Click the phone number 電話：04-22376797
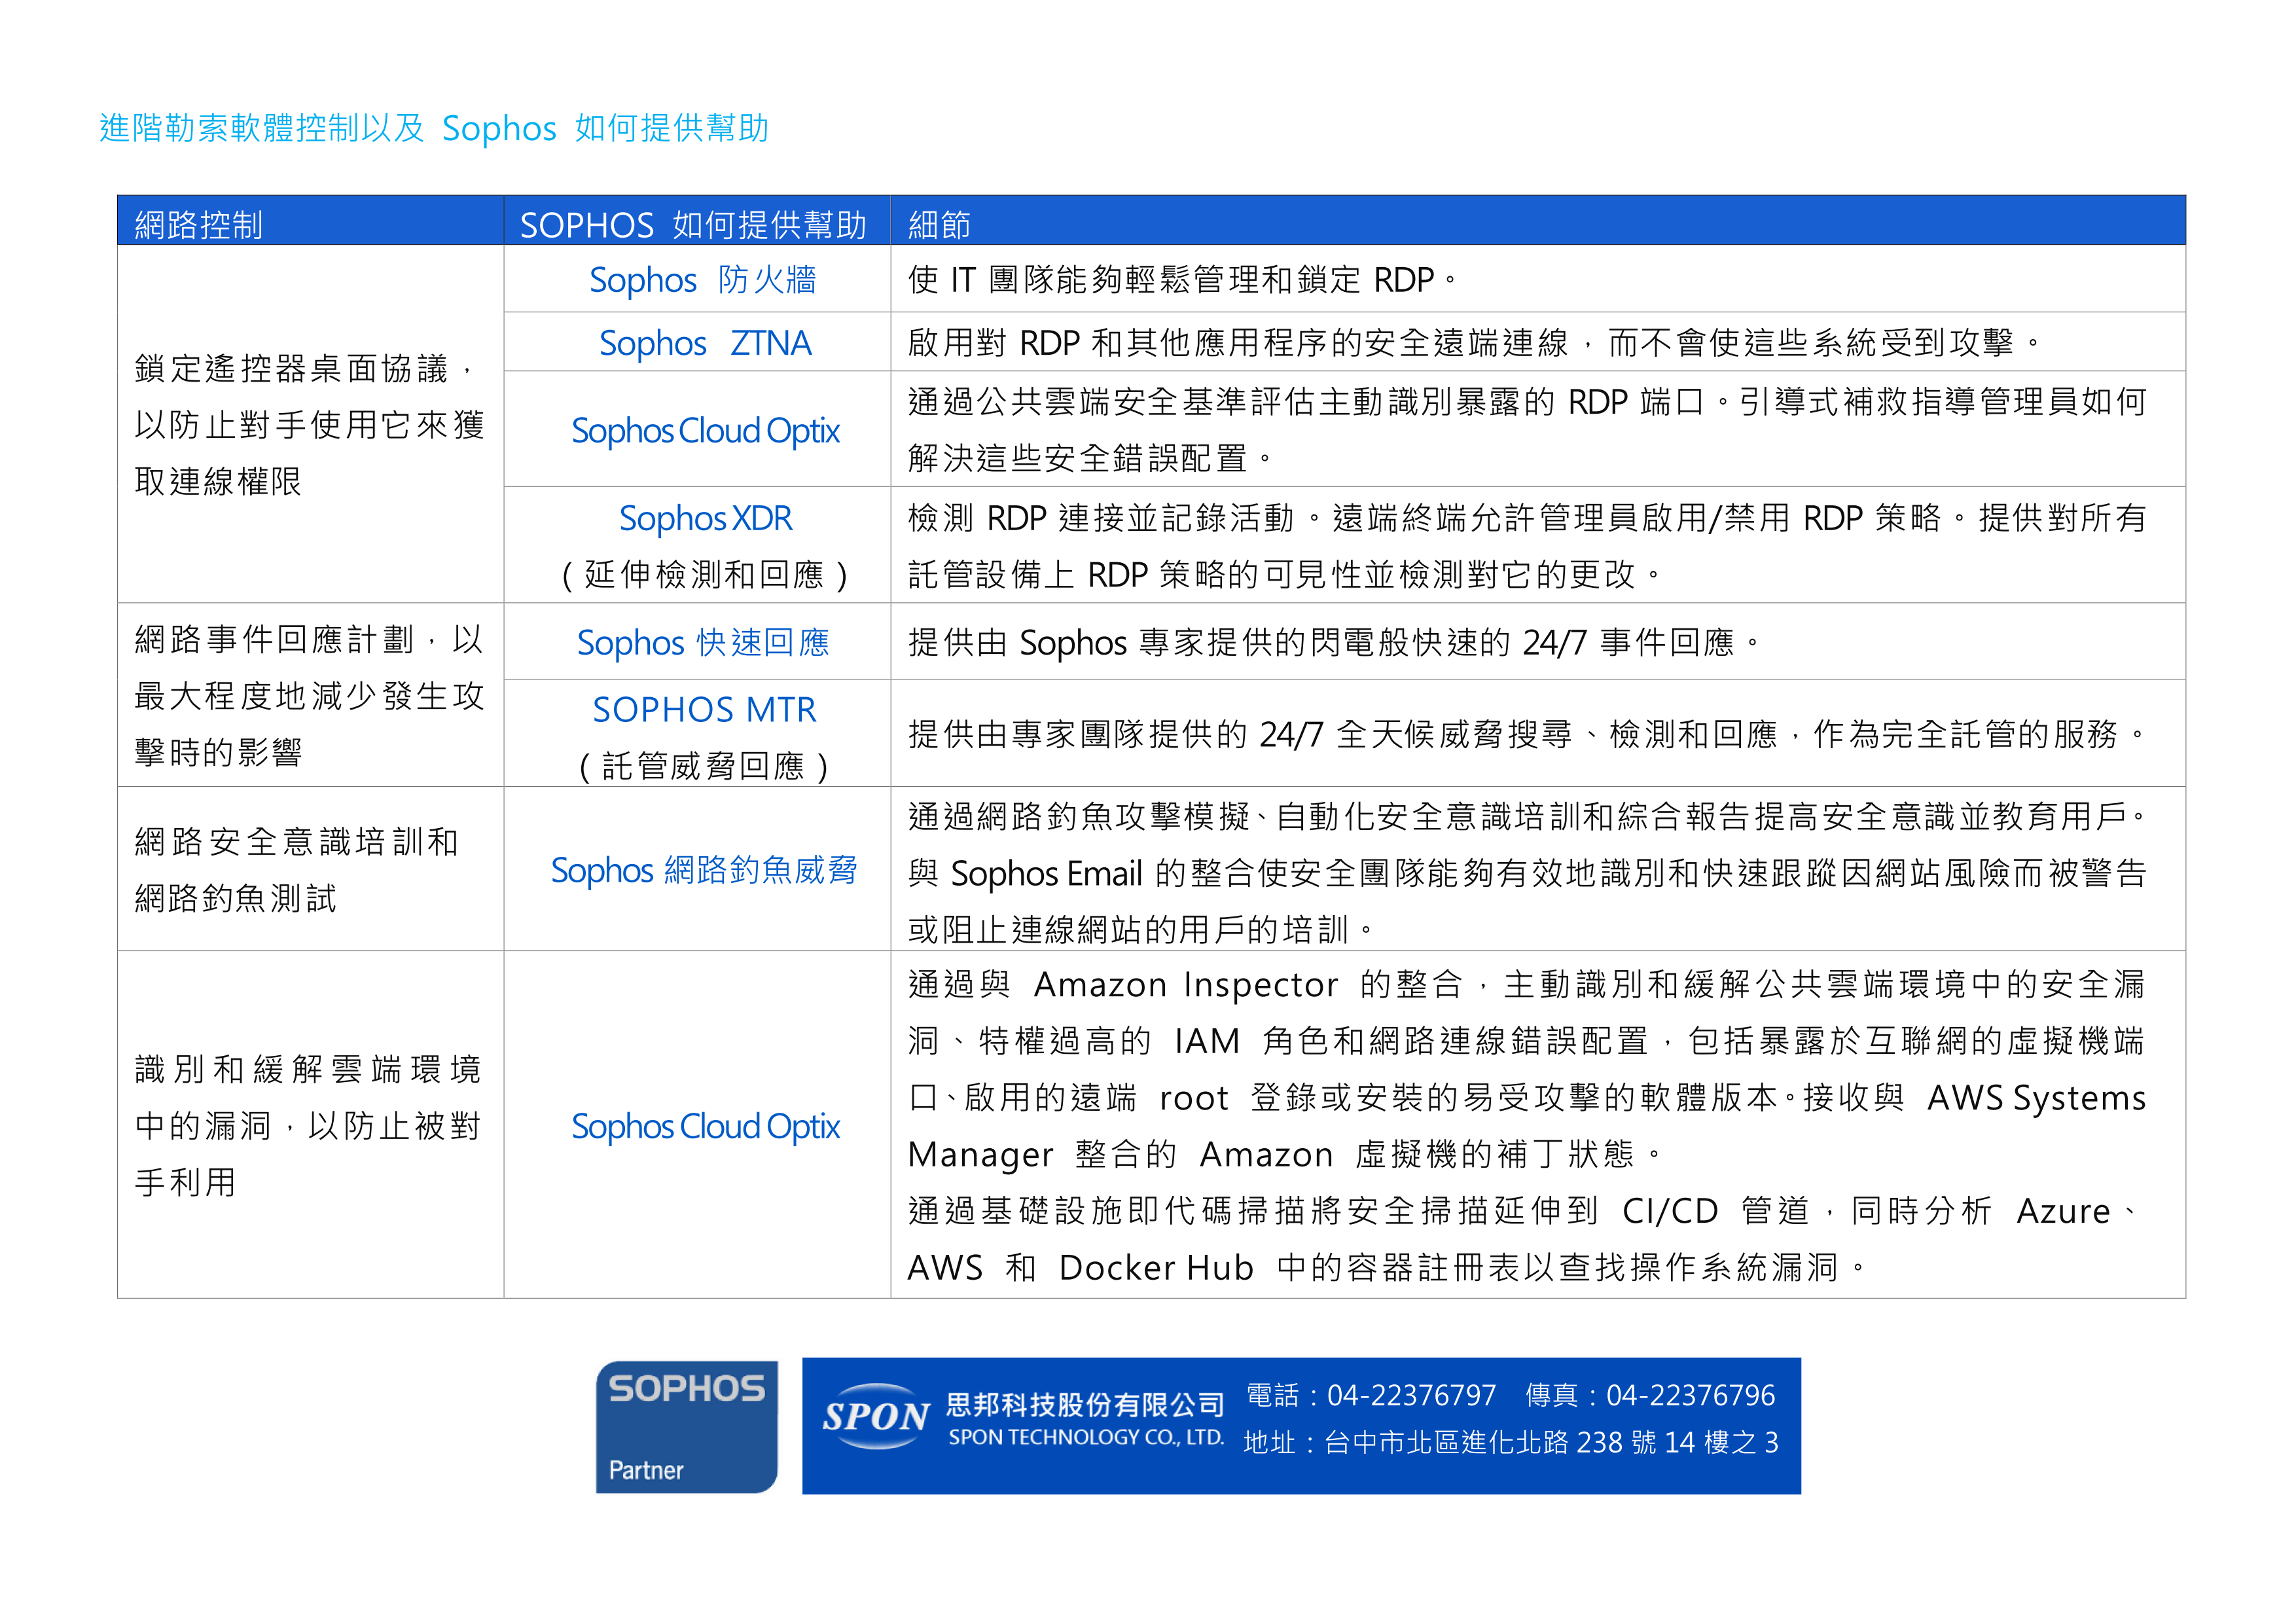The image size is (2296, 1624). (1371, 1395)
